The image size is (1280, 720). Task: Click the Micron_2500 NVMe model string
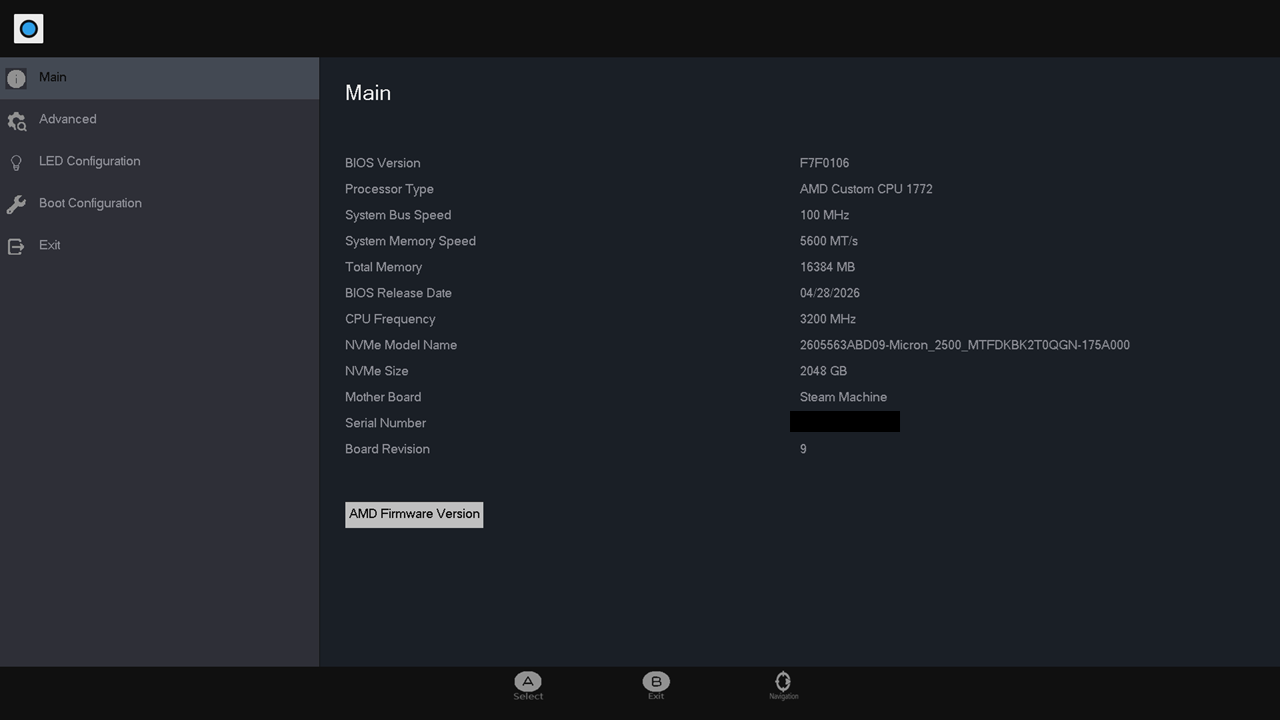(x=964, y=345)
